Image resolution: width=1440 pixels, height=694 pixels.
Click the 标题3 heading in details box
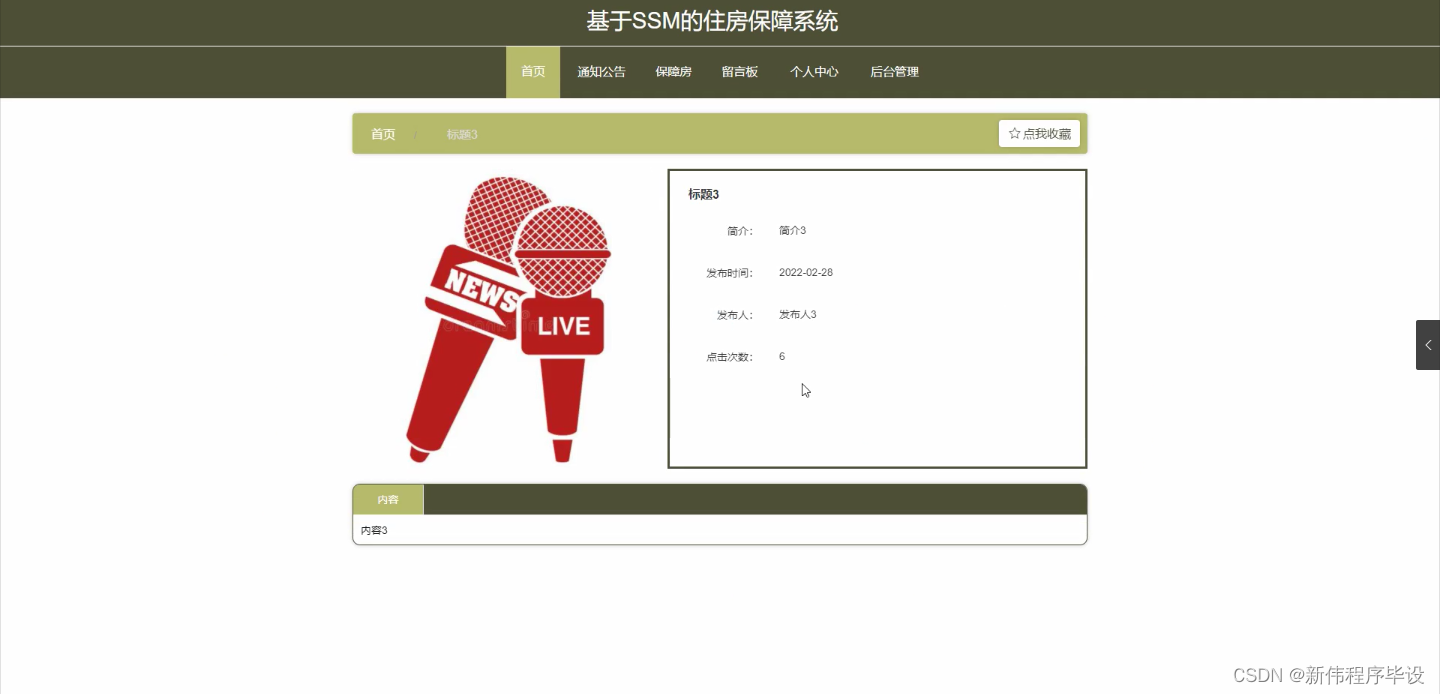point(703,194)
